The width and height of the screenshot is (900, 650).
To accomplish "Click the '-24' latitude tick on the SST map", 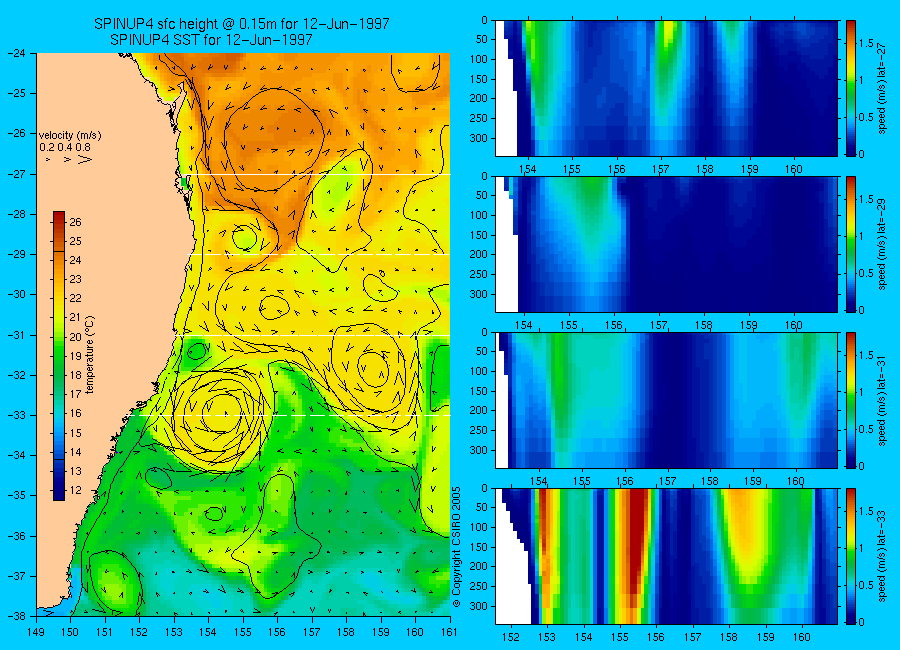I will coord(17,53).
